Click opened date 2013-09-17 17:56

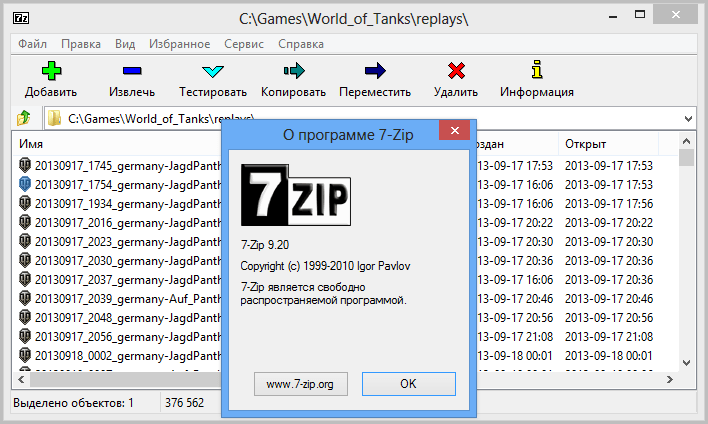[x=609, y=204]
